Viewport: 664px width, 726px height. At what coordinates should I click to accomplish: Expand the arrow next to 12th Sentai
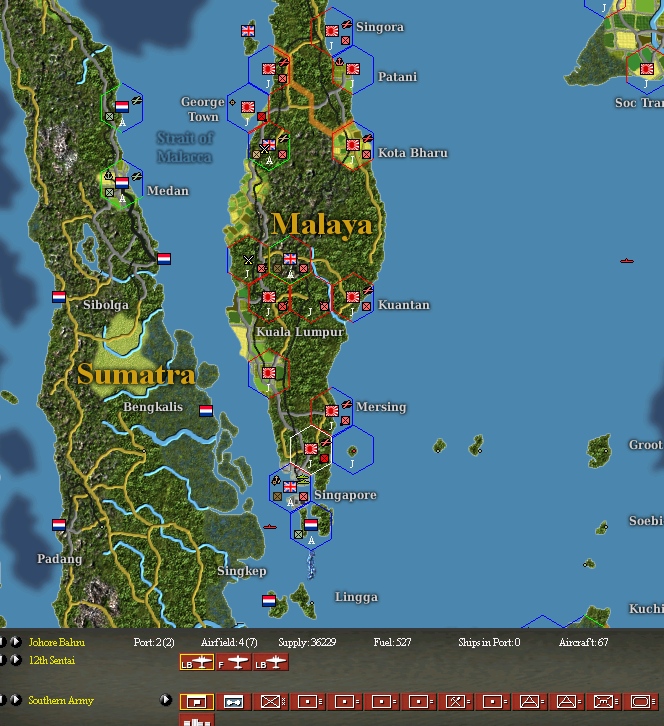pyautogui.click(x=16, y=660)
